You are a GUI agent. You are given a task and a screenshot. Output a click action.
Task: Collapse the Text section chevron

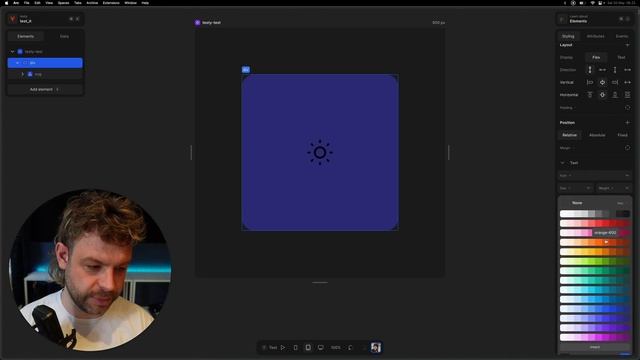point(562,163)
